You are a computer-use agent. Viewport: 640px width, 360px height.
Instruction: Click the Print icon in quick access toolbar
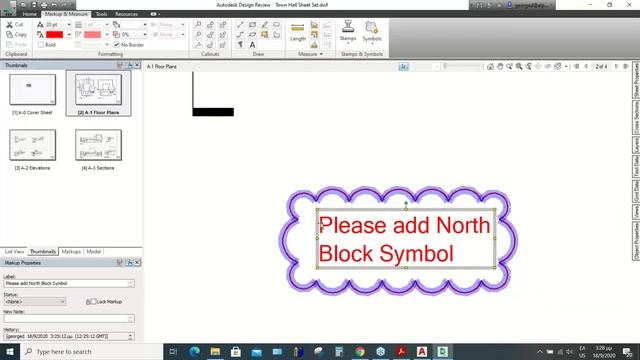tap(44, 5)
